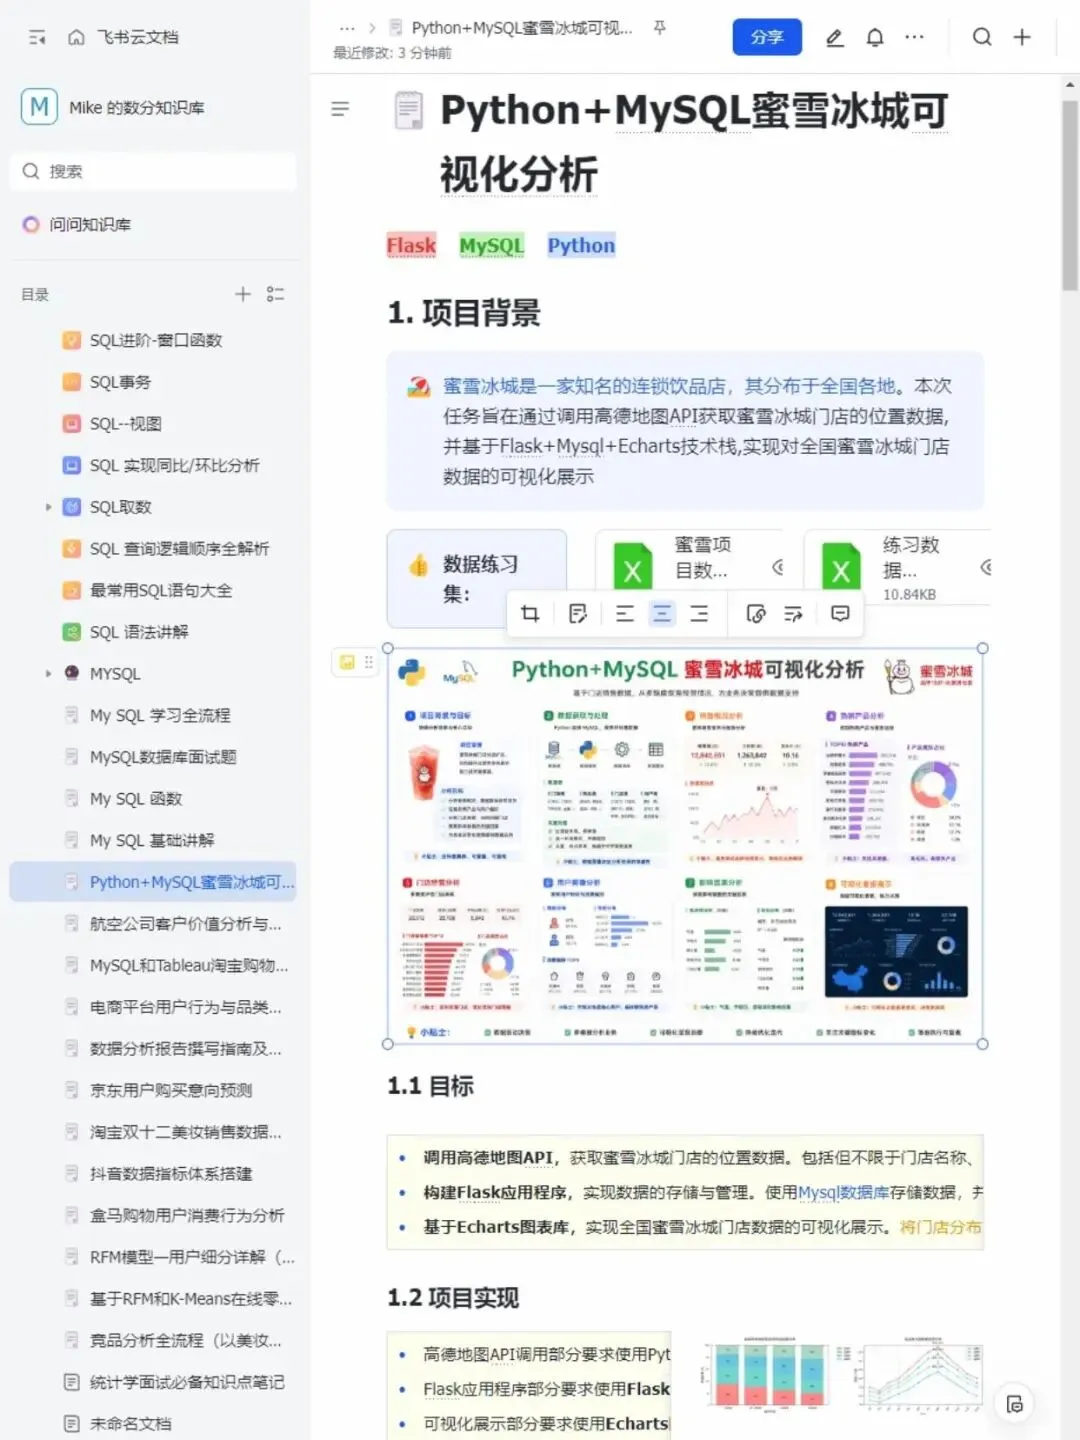Align the image to the left
This screenshot has height=1440, width=1080.
click(625, 614)
